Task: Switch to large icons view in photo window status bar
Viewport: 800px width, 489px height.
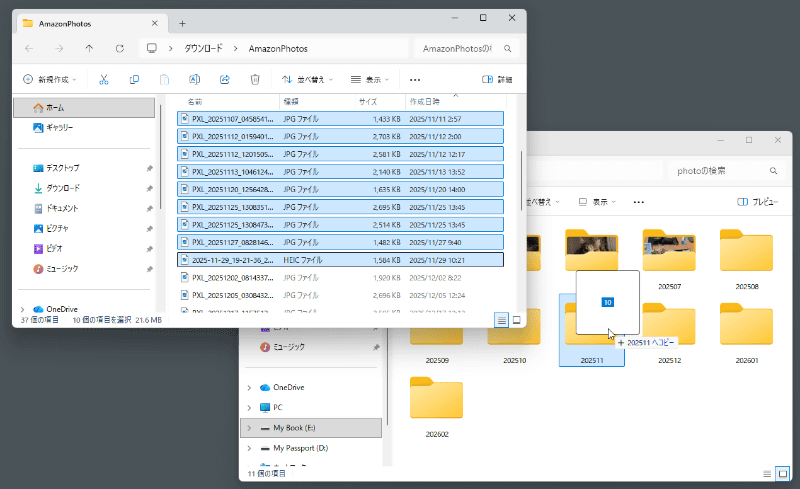Action: pyautogui.click(x=783, y=474)
